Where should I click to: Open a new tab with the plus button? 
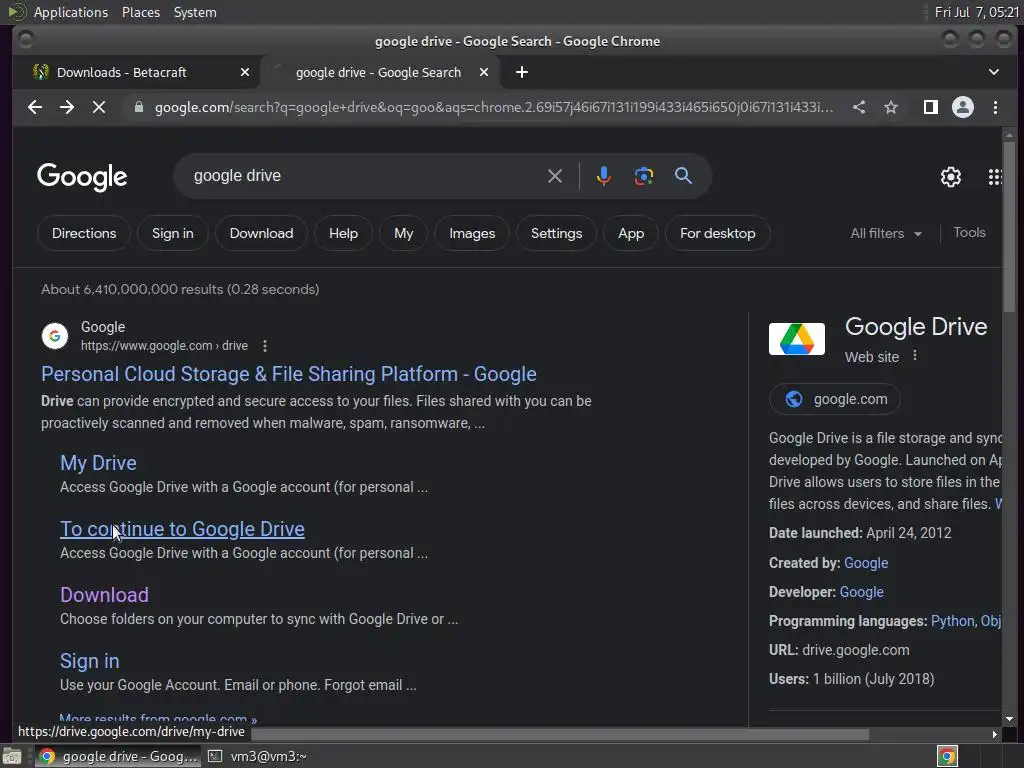click(522, 72)
